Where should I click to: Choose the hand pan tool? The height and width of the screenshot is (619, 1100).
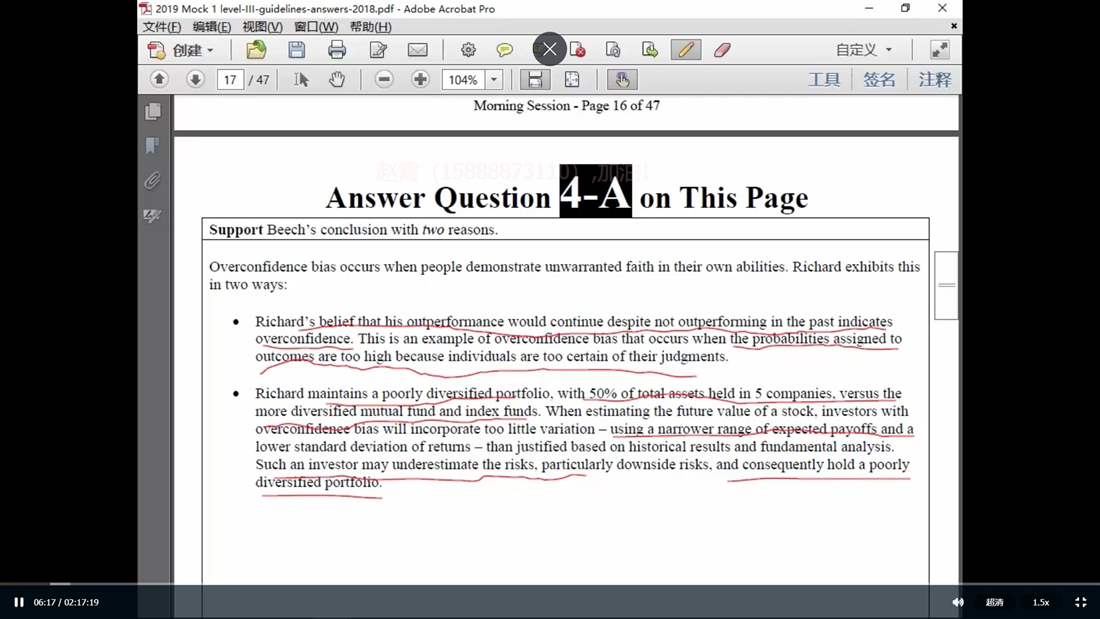337,79
